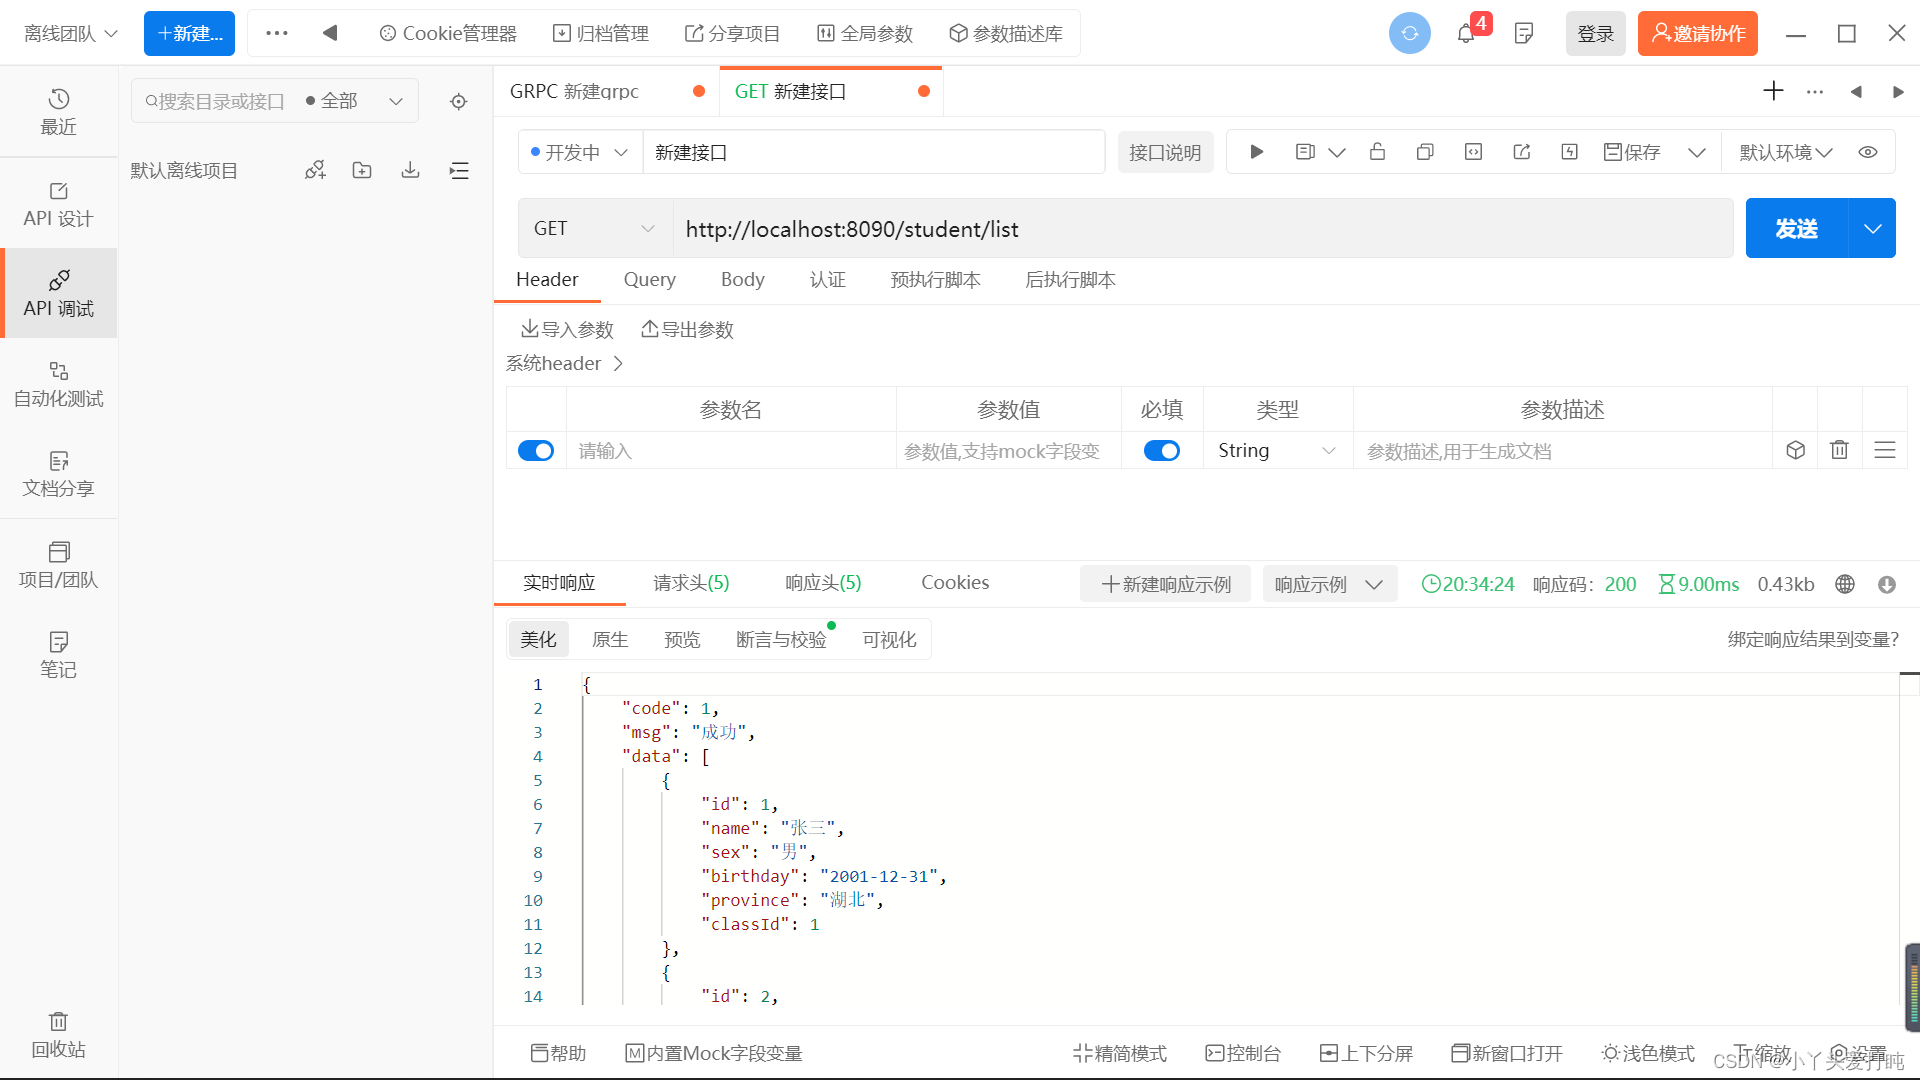
Task: Open the String type dropdown
Action: click(x=1277, y=450)
